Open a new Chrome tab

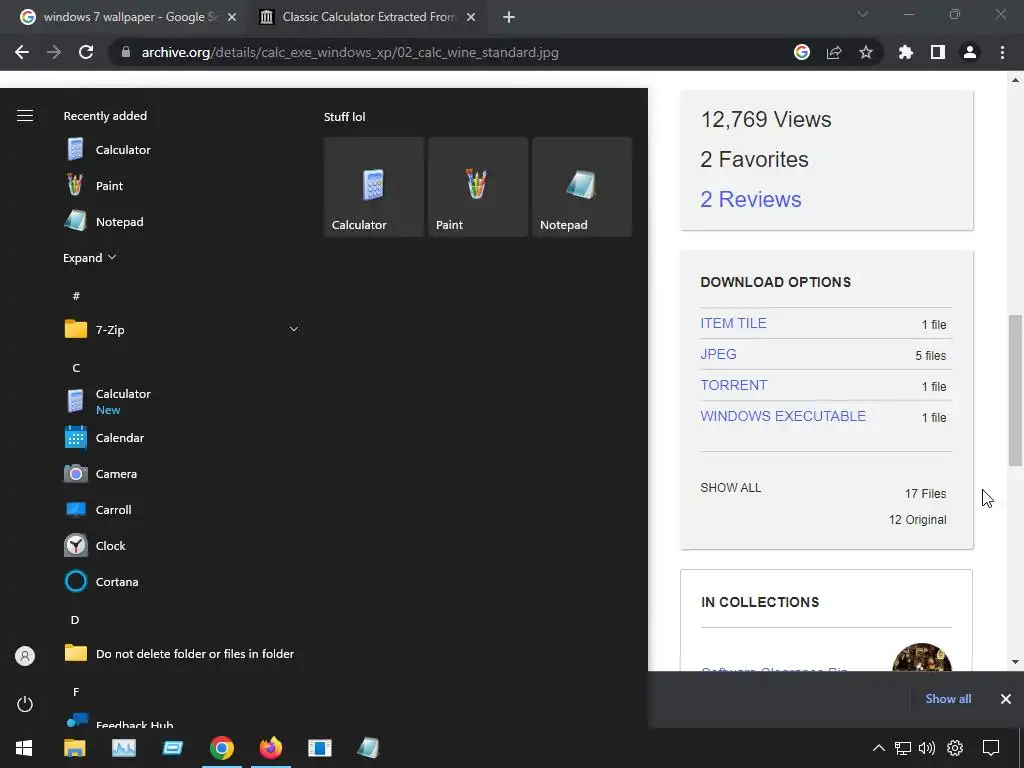coord(509,17)
